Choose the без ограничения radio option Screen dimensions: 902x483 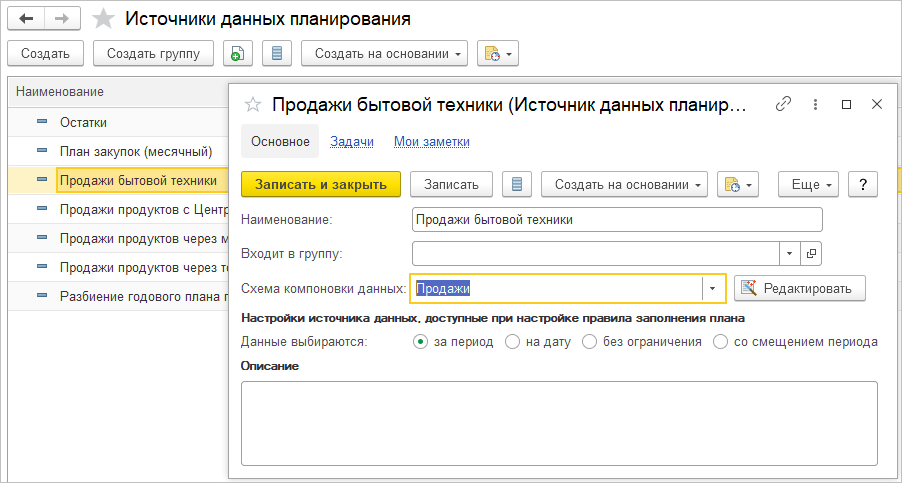(x=589, y=342)
